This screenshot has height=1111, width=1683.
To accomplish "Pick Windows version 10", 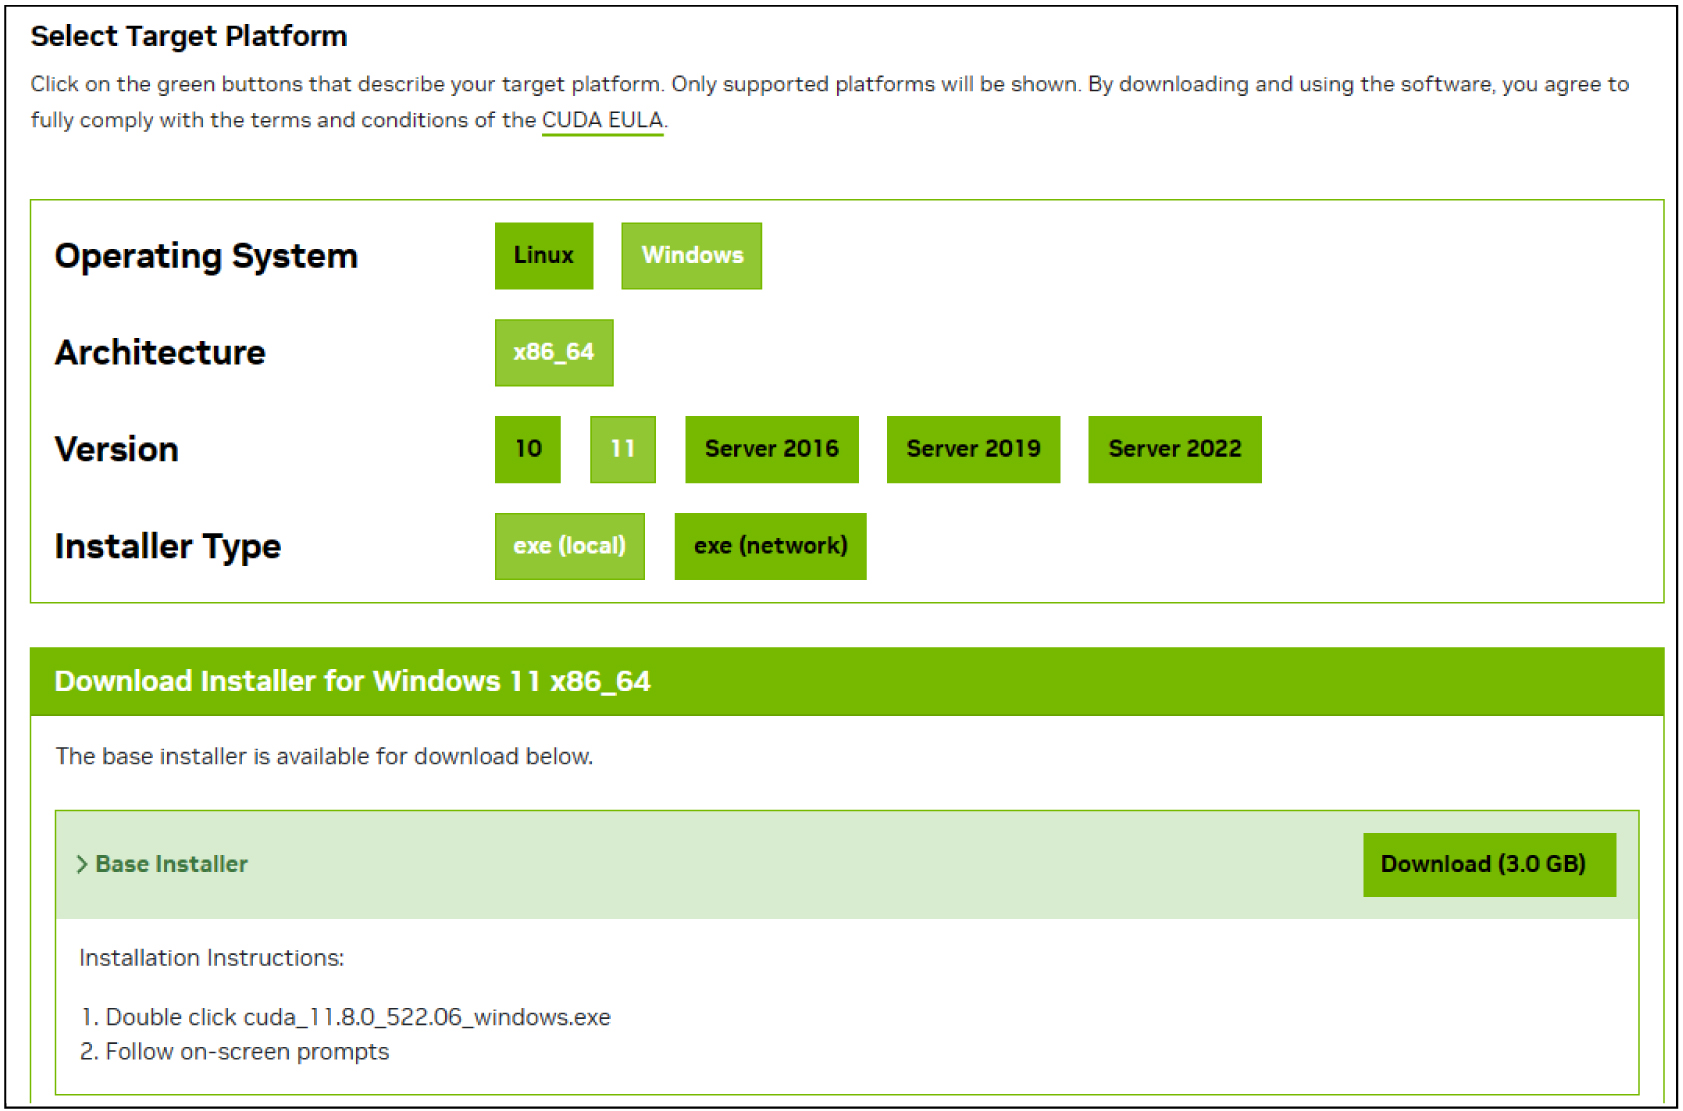I will point(528,449).
